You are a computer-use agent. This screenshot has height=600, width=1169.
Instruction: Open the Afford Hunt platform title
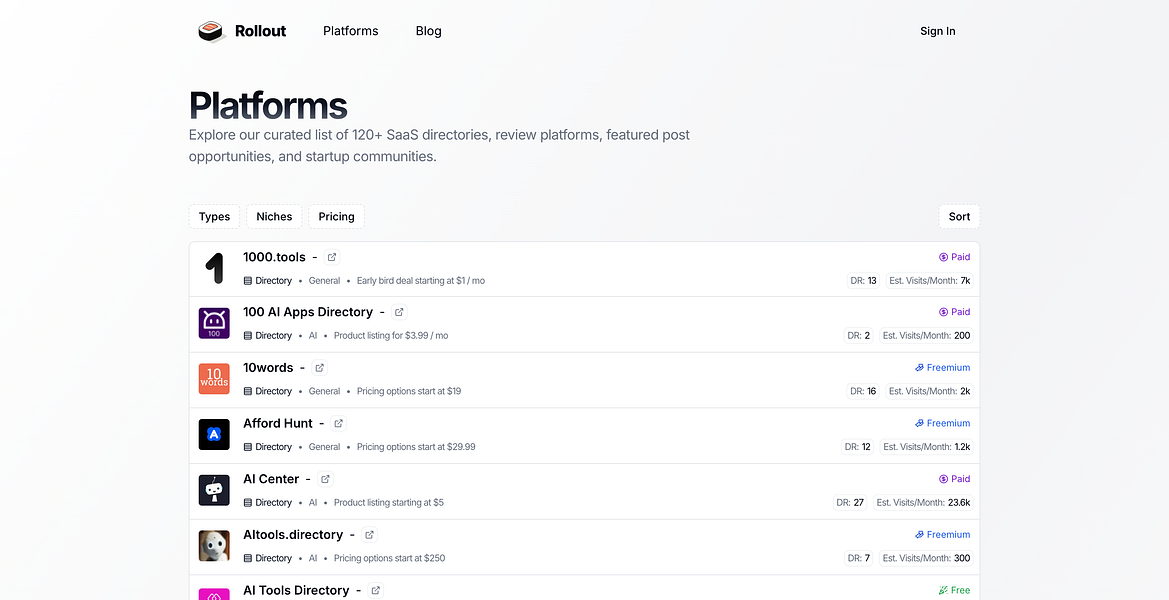point(278,423)
